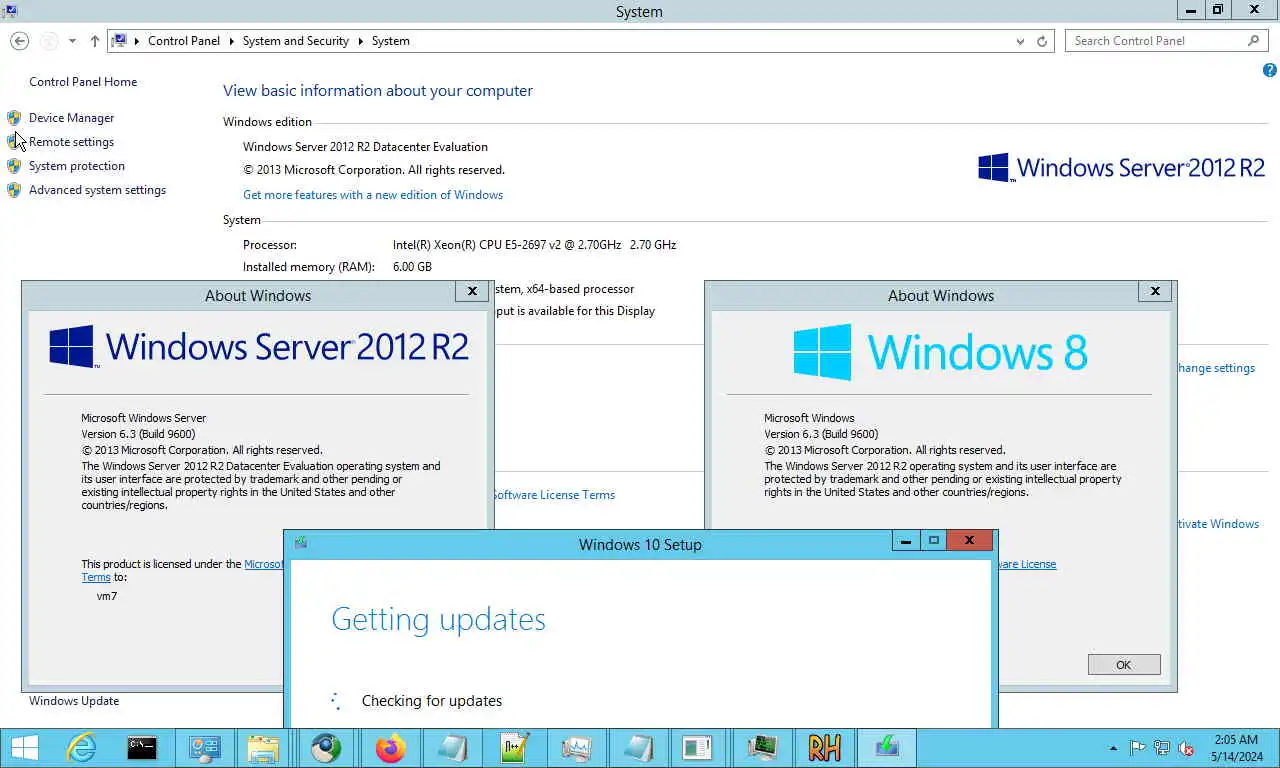
Task: Open Device Manager from the sidebar
Action: coord(71,118)
